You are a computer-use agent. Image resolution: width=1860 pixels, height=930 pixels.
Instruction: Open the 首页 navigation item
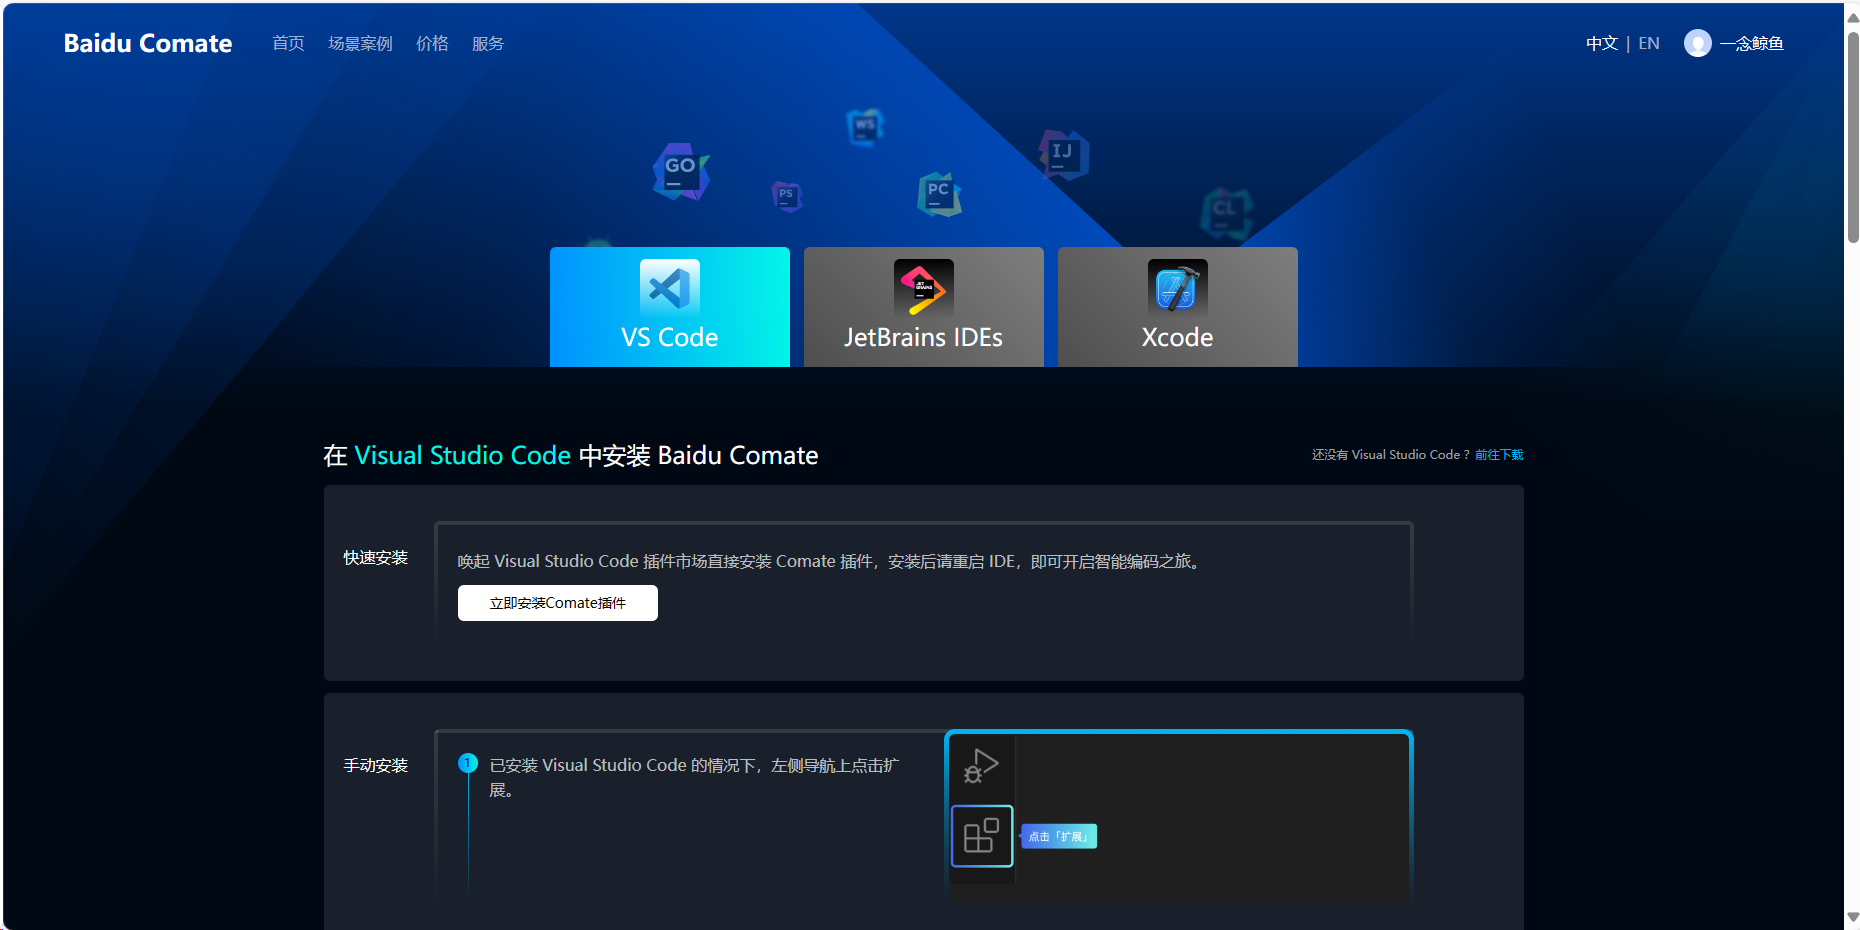(x=288, y=43)
